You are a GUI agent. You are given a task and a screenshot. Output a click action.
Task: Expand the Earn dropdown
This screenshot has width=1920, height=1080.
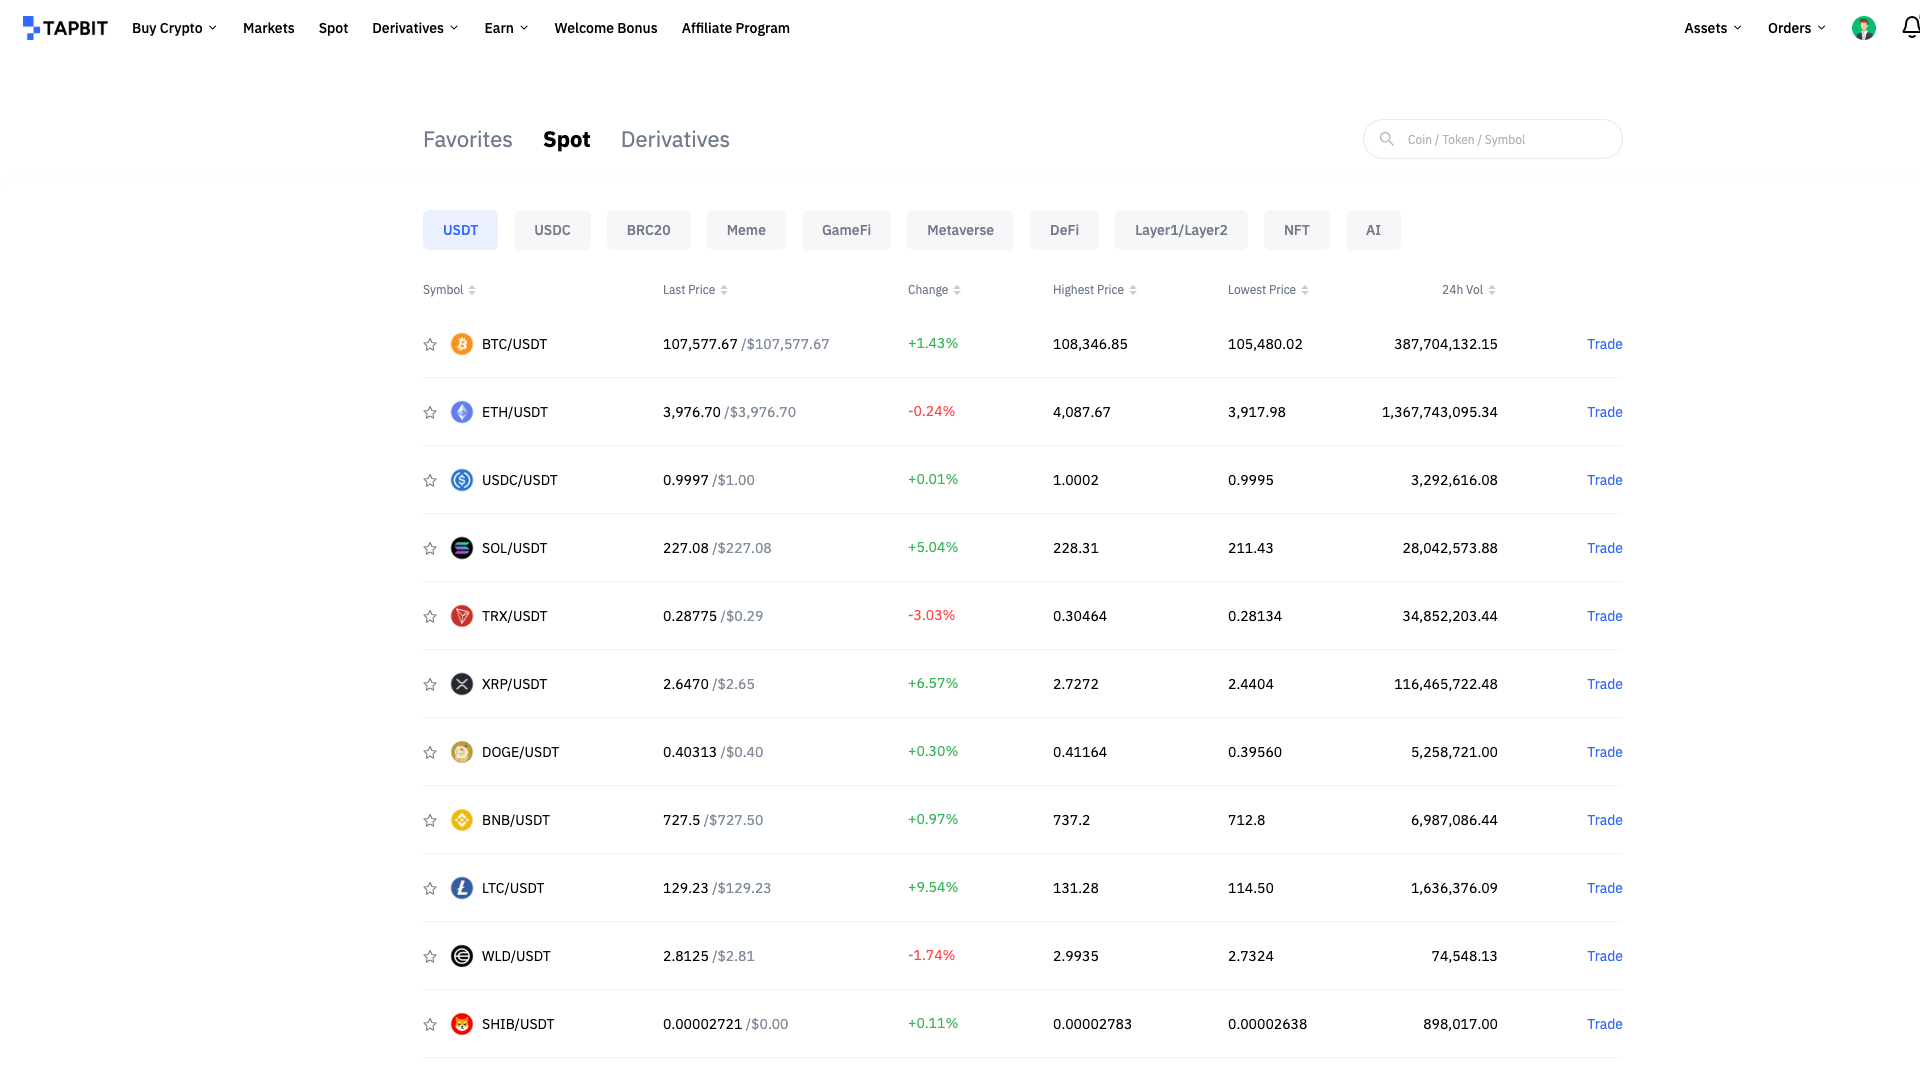click(x=506, y=28)
